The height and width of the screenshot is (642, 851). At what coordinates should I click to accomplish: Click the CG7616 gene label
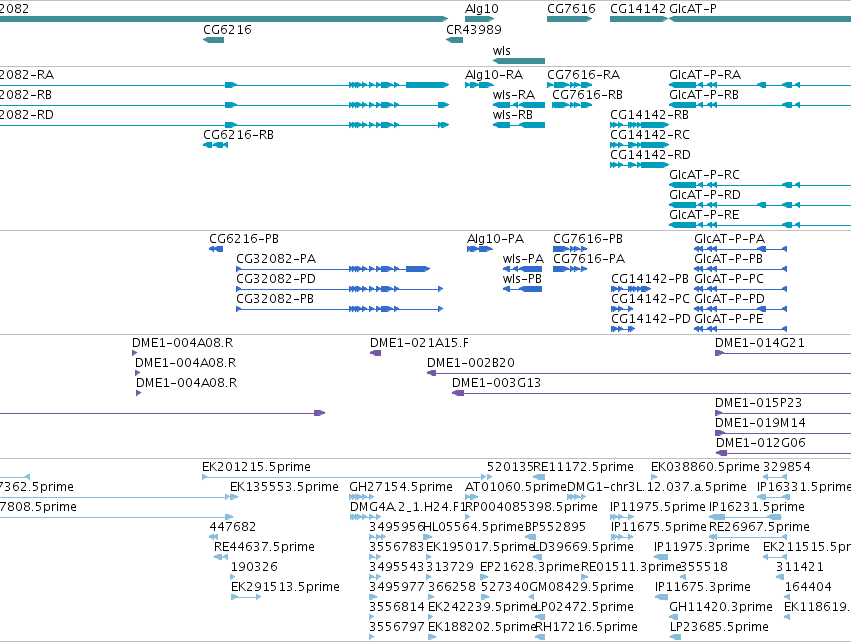(571, 9)
